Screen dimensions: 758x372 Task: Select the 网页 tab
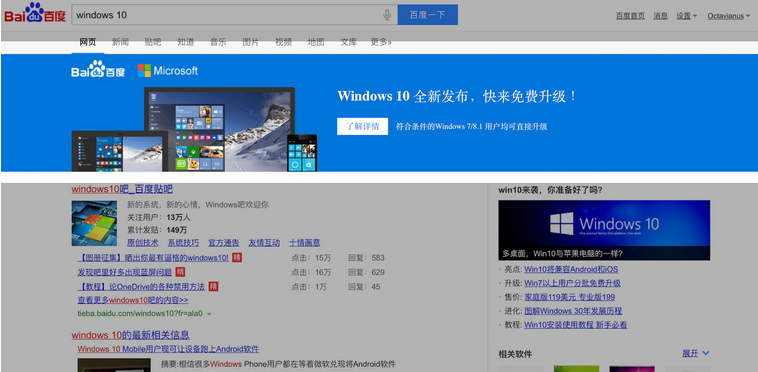click(x=87, y=42)
